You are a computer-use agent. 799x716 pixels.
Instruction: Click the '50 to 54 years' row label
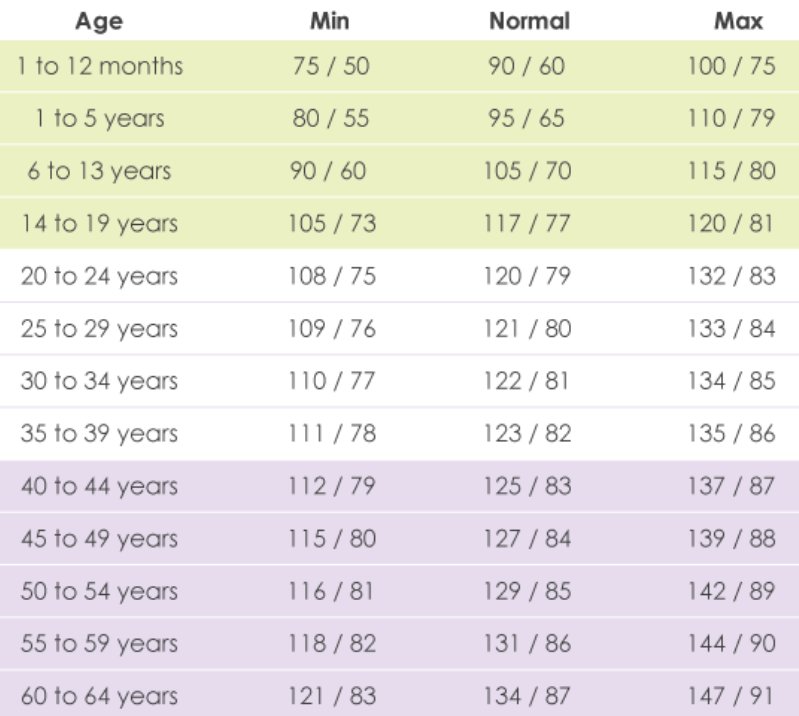point(99,591)
